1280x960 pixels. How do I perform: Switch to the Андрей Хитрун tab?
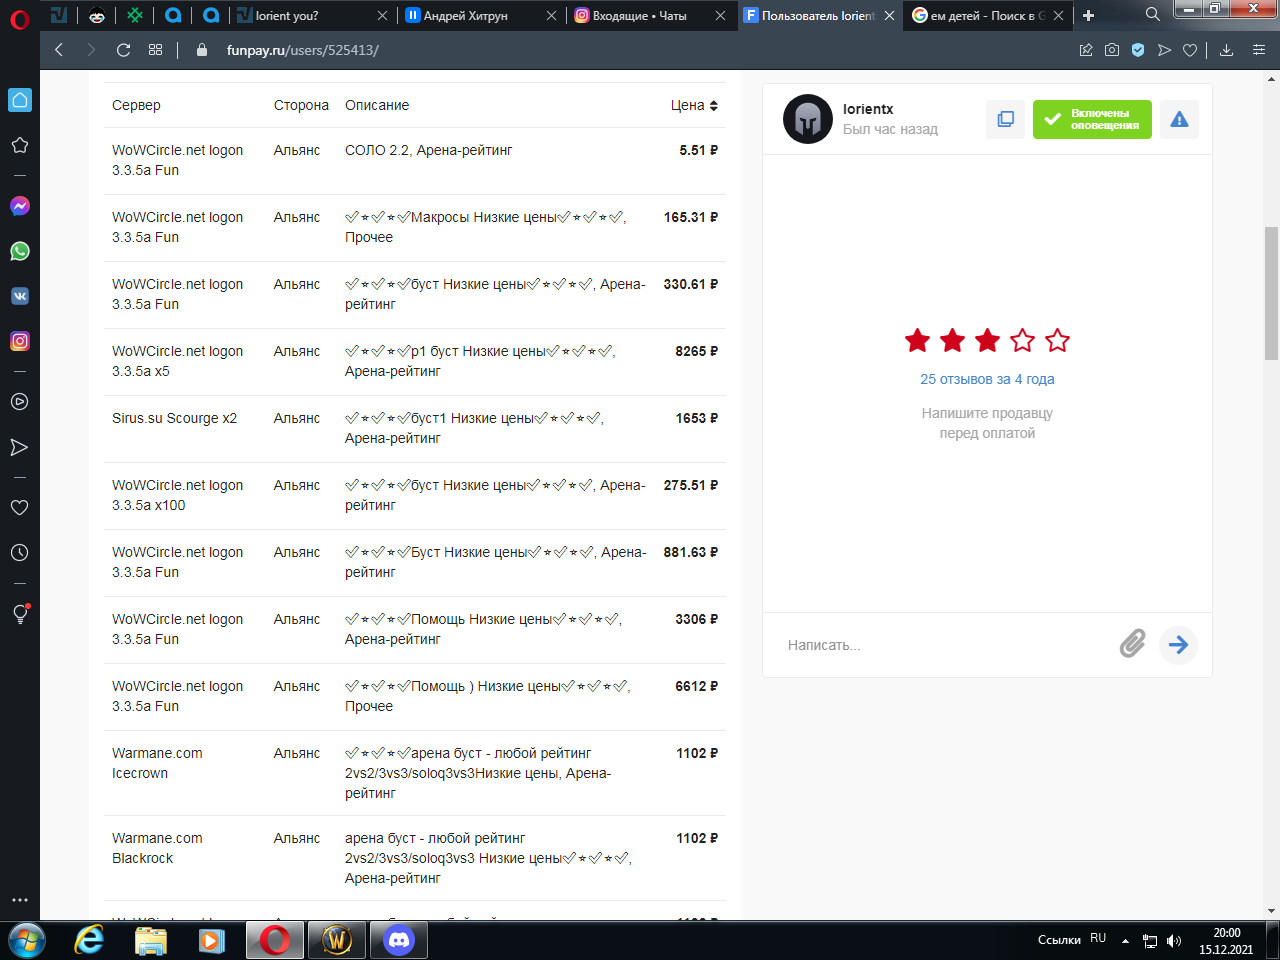(465, 16)
